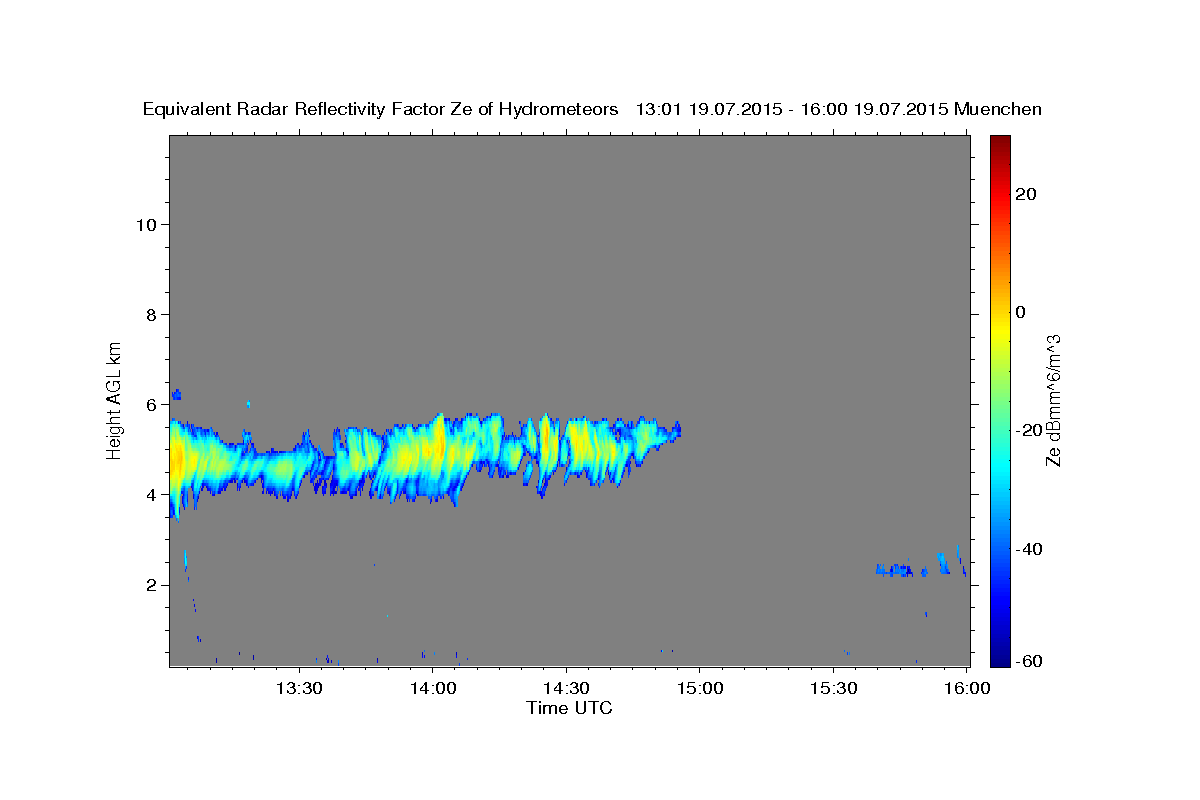Click the time tick label '15:30'
The image size is (1200, 800).
point(833,688)
